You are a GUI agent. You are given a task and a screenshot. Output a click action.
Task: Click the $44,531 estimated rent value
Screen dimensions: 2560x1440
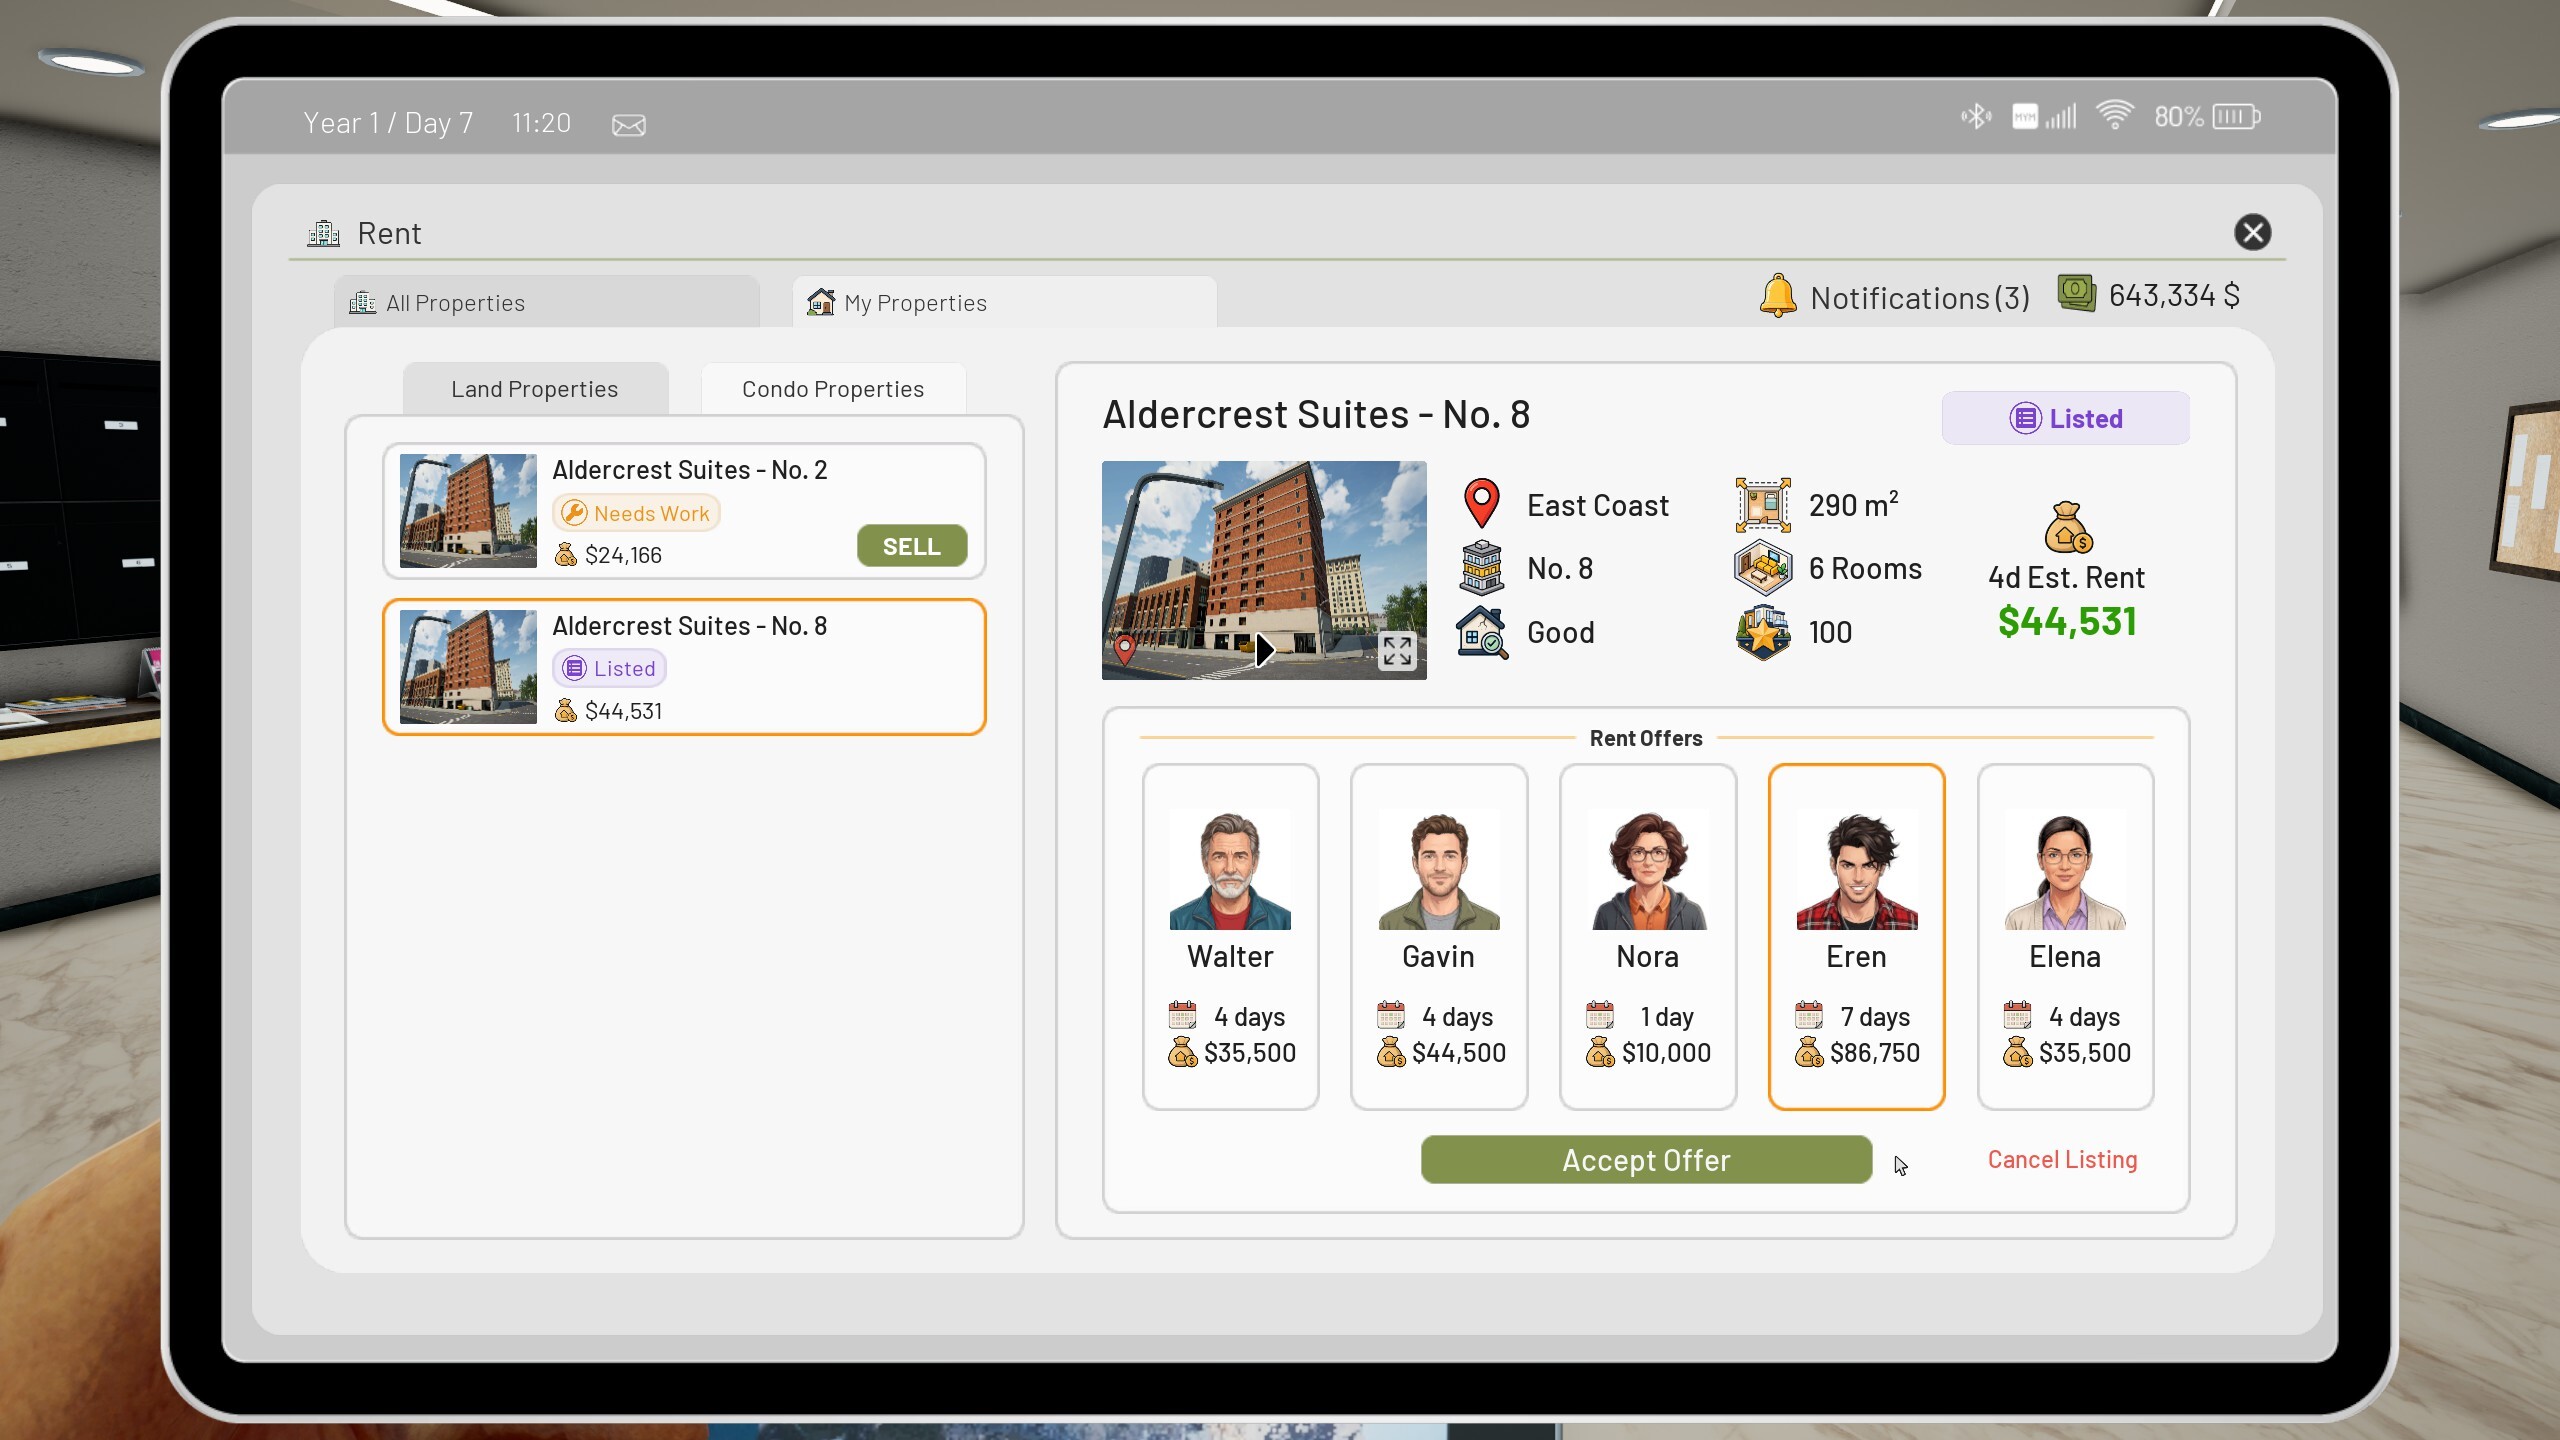pyautogui.click(x=2066, y=622)
